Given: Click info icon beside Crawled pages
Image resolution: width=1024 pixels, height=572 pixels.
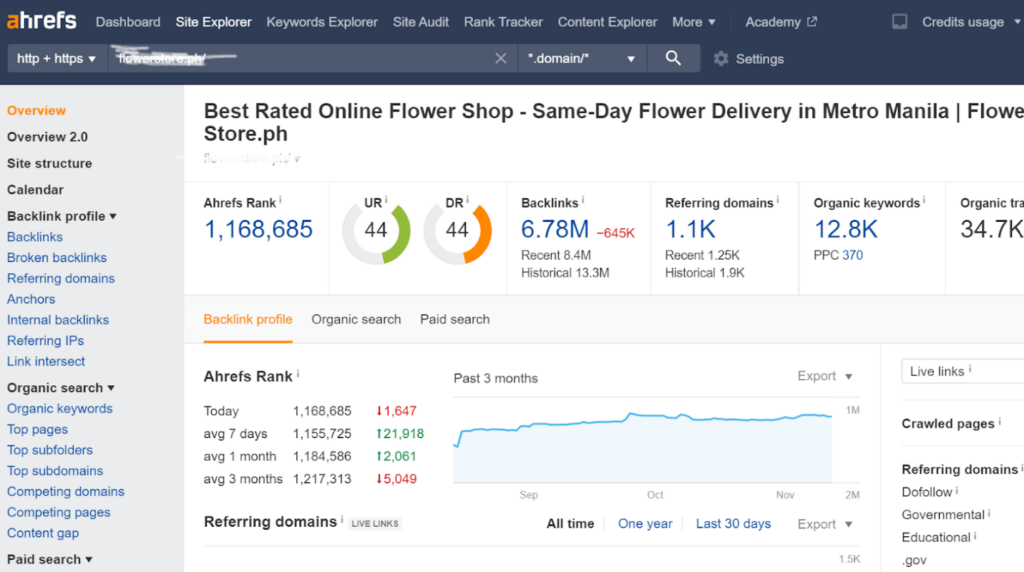Looking at the screenshot, I should (x=1000, y=421).
